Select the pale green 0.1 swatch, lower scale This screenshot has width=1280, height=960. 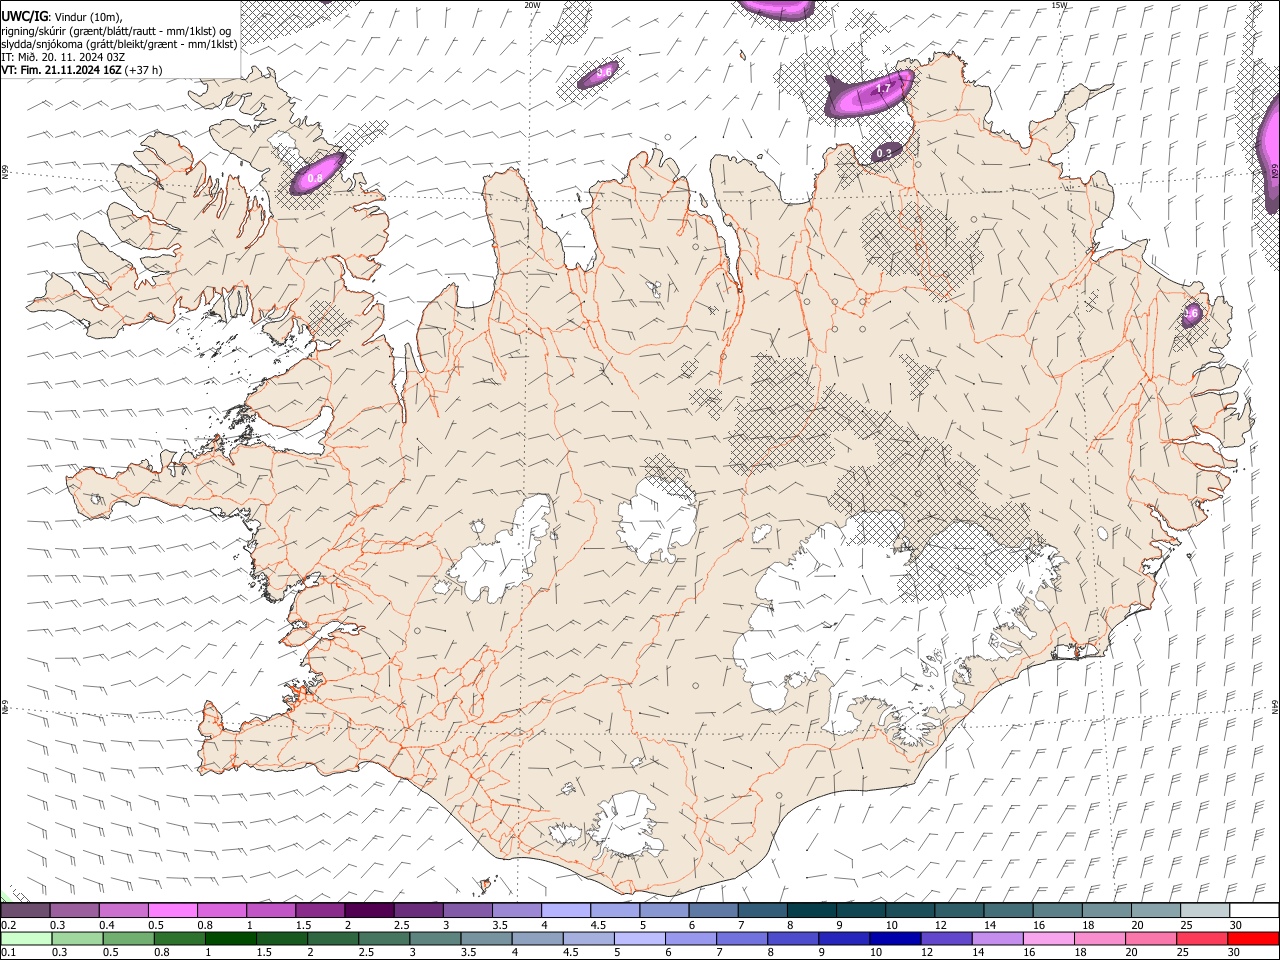click(x=28, y=938)
